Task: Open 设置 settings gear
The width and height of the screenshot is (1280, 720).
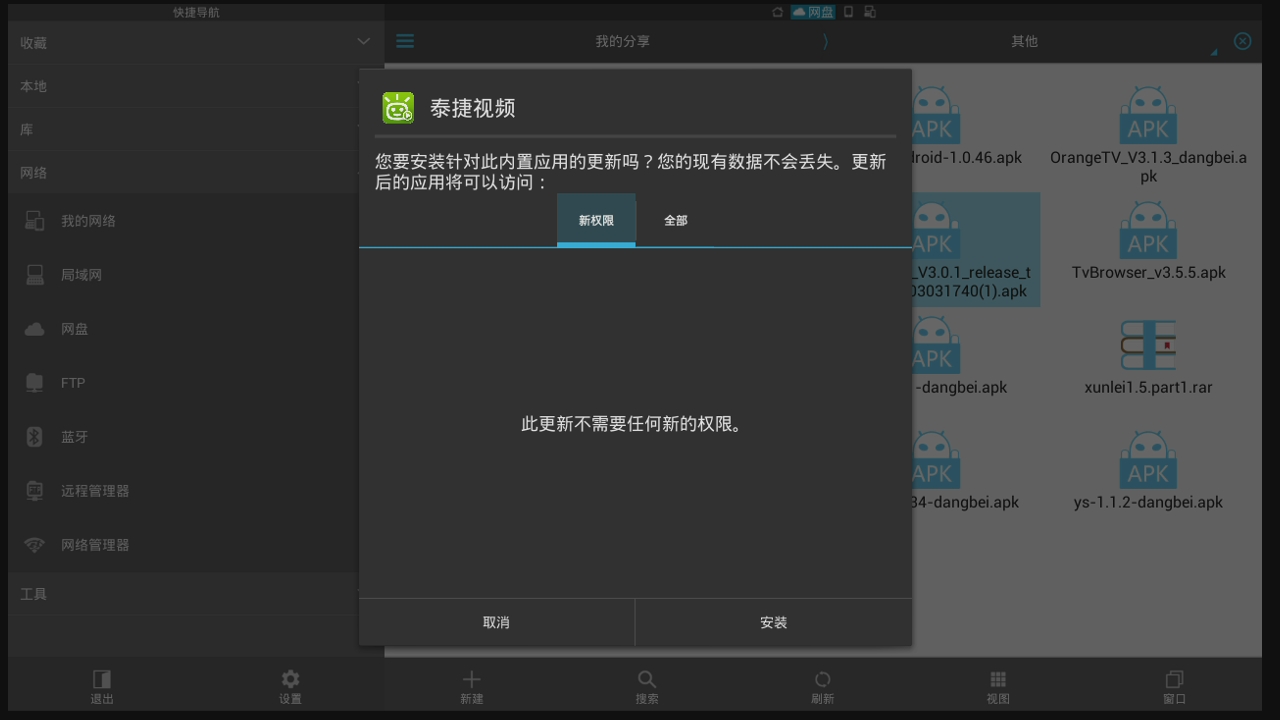Action: 290,686
